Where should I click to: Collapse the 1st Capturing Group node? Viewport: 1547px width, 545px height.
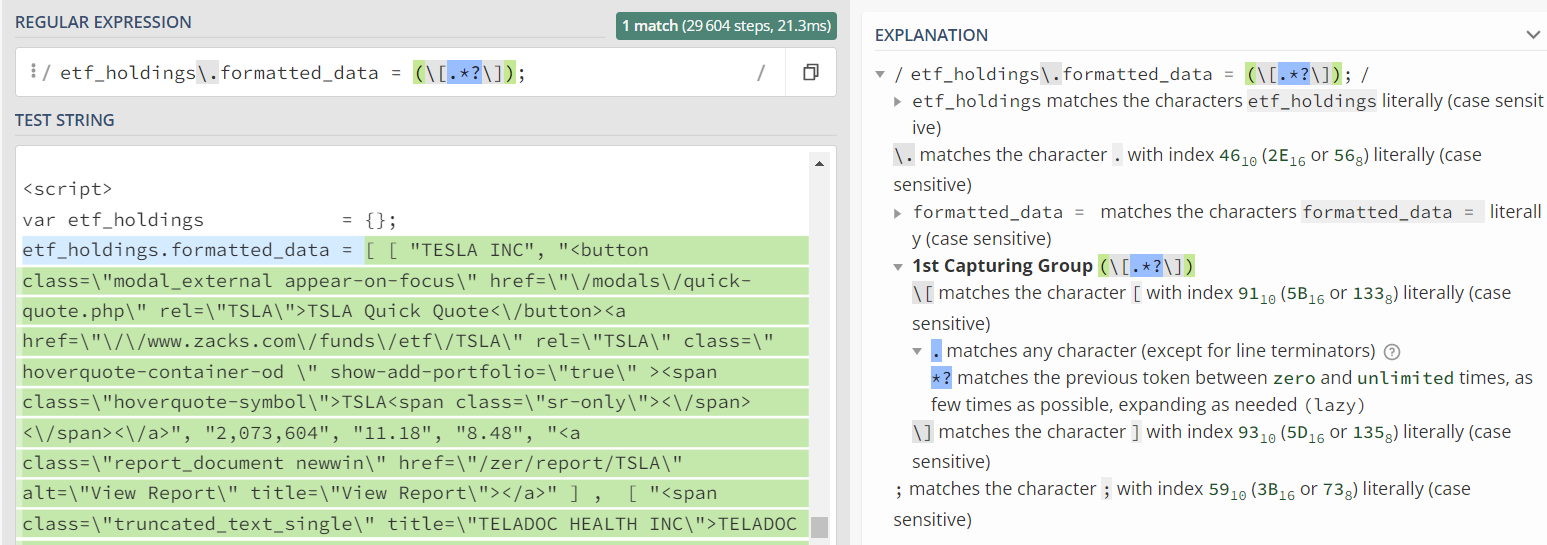pos(898,266)
